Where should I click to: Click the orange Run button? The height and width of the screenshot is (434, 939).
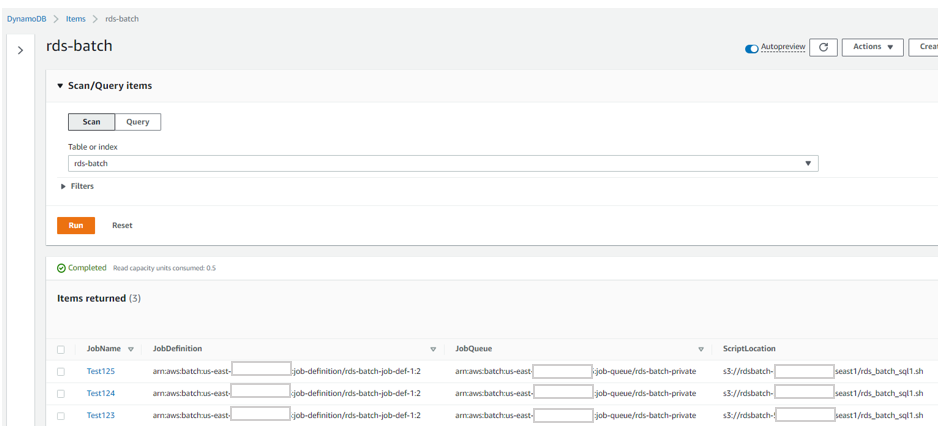76,226
